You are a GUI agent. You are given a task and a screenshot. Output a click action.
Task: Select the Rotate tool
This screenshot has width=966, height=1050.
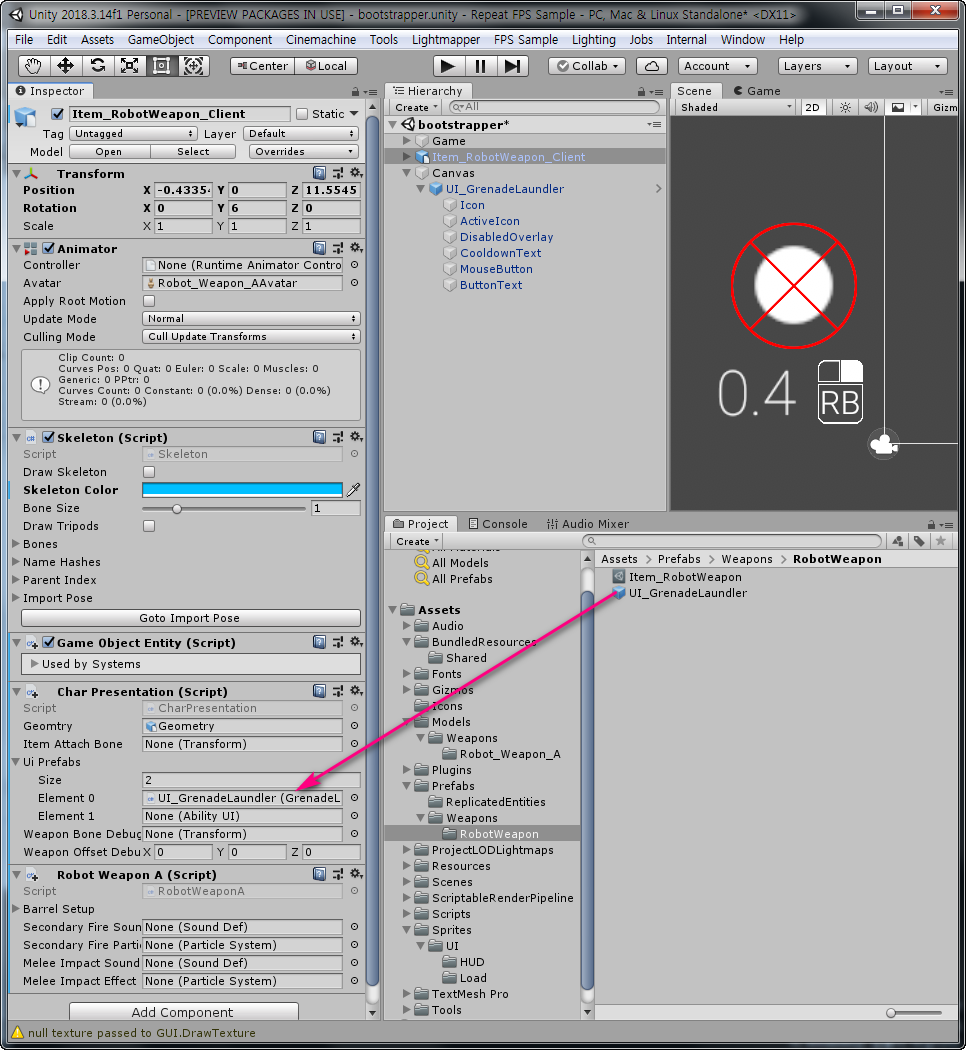(x=98, y=66)
